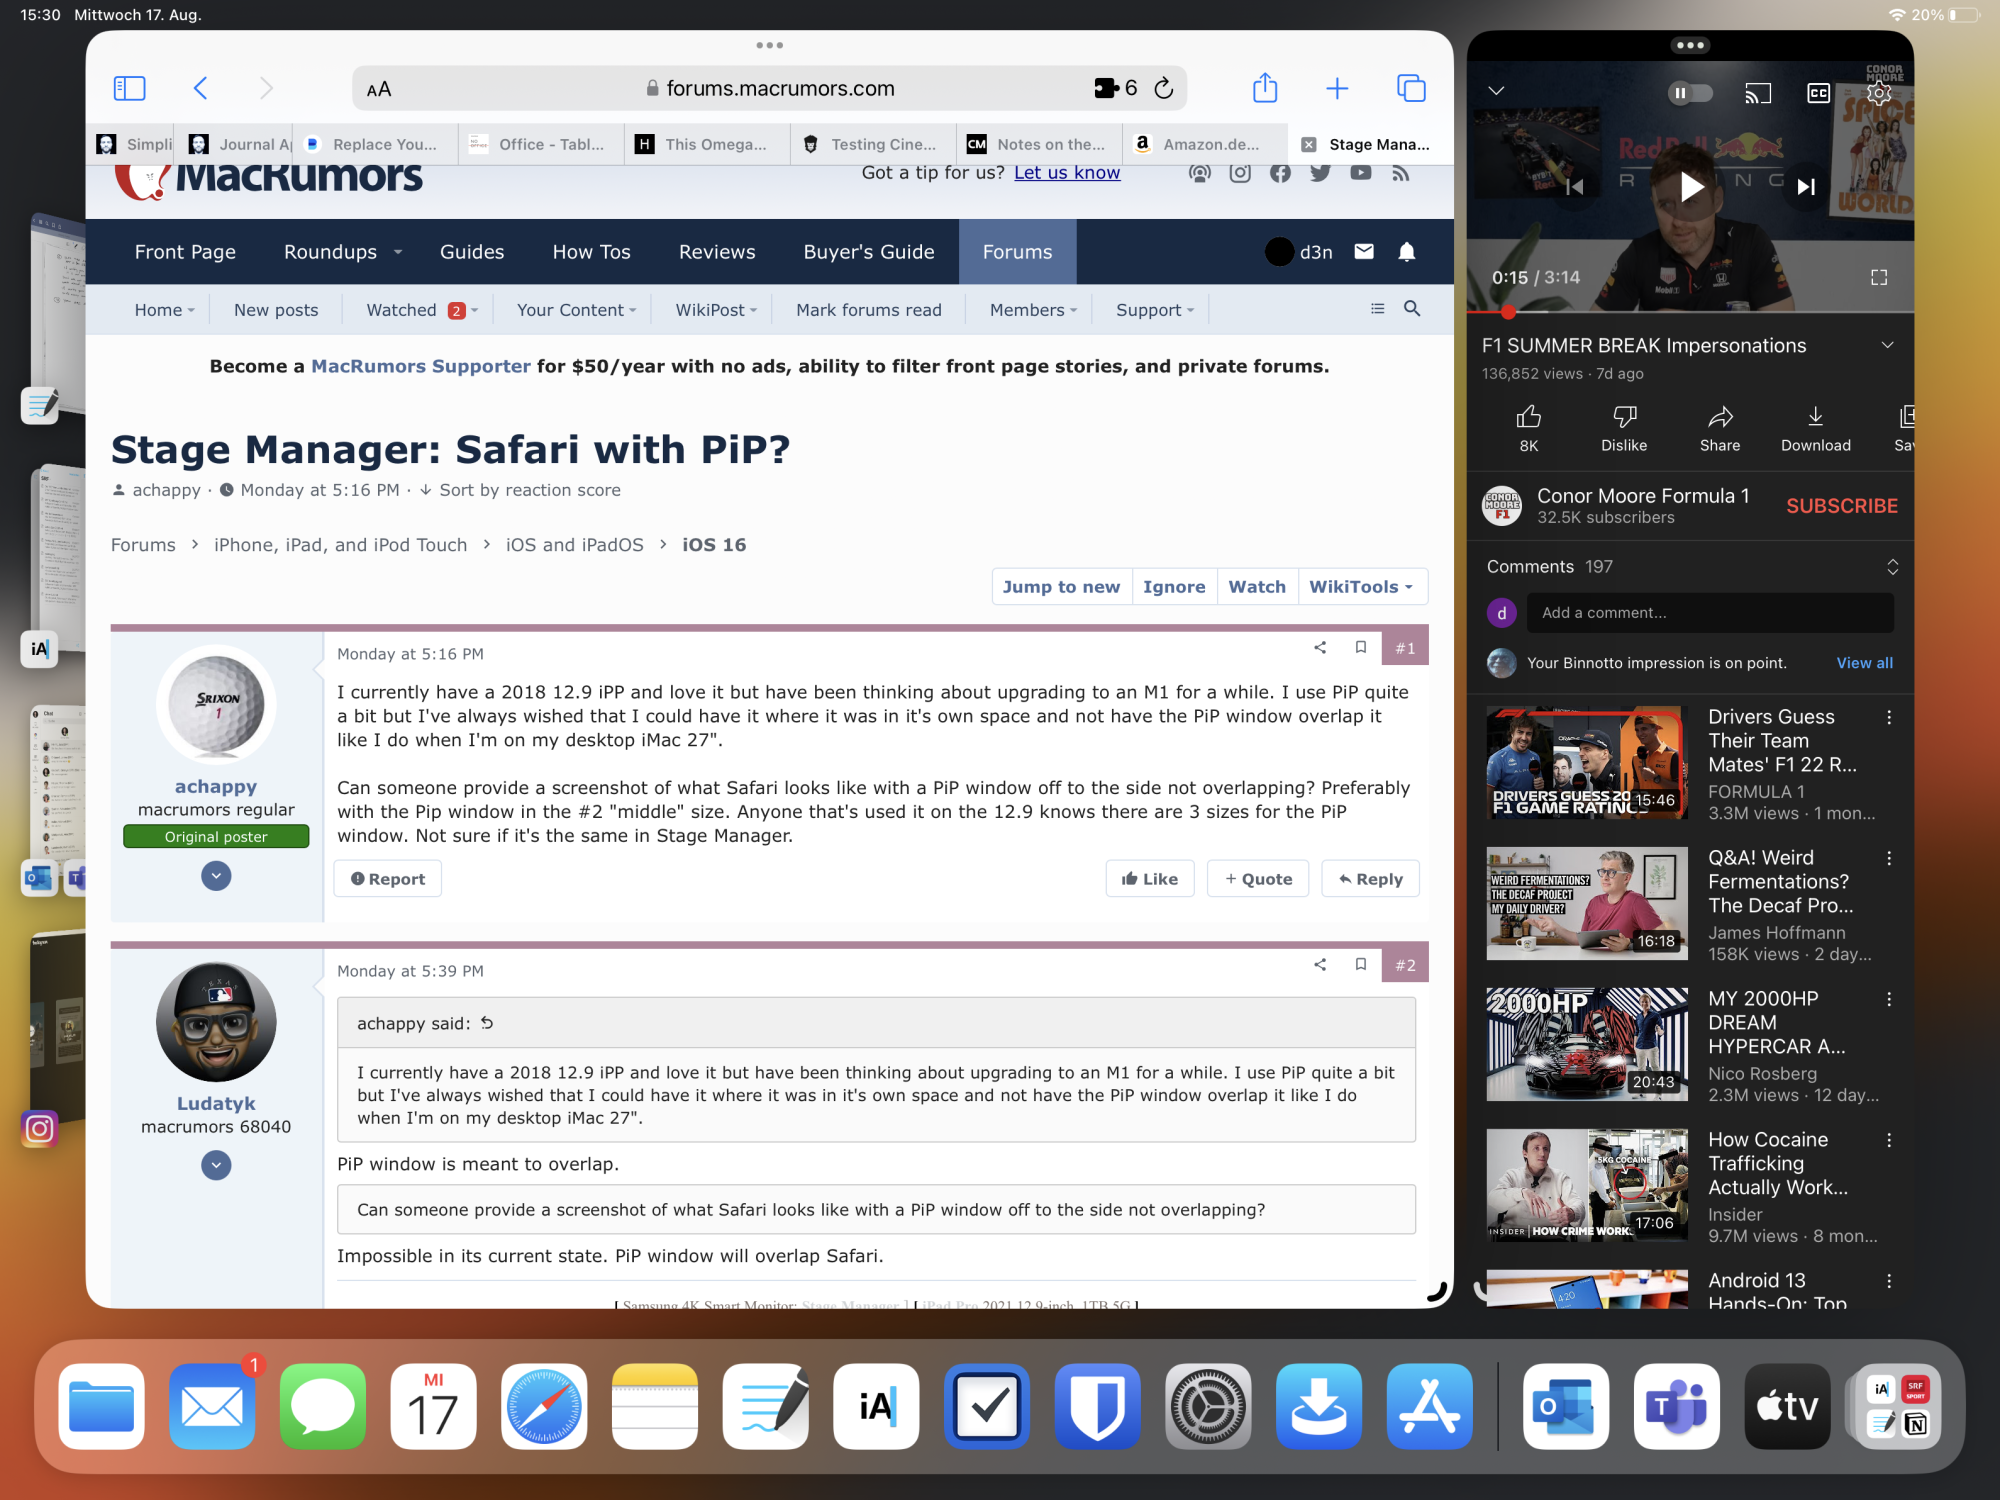The height and width of the screenshot is (1500, 2000).
Task: Expand Roundups dropdown arrow
Action: (x=398, y=252)
